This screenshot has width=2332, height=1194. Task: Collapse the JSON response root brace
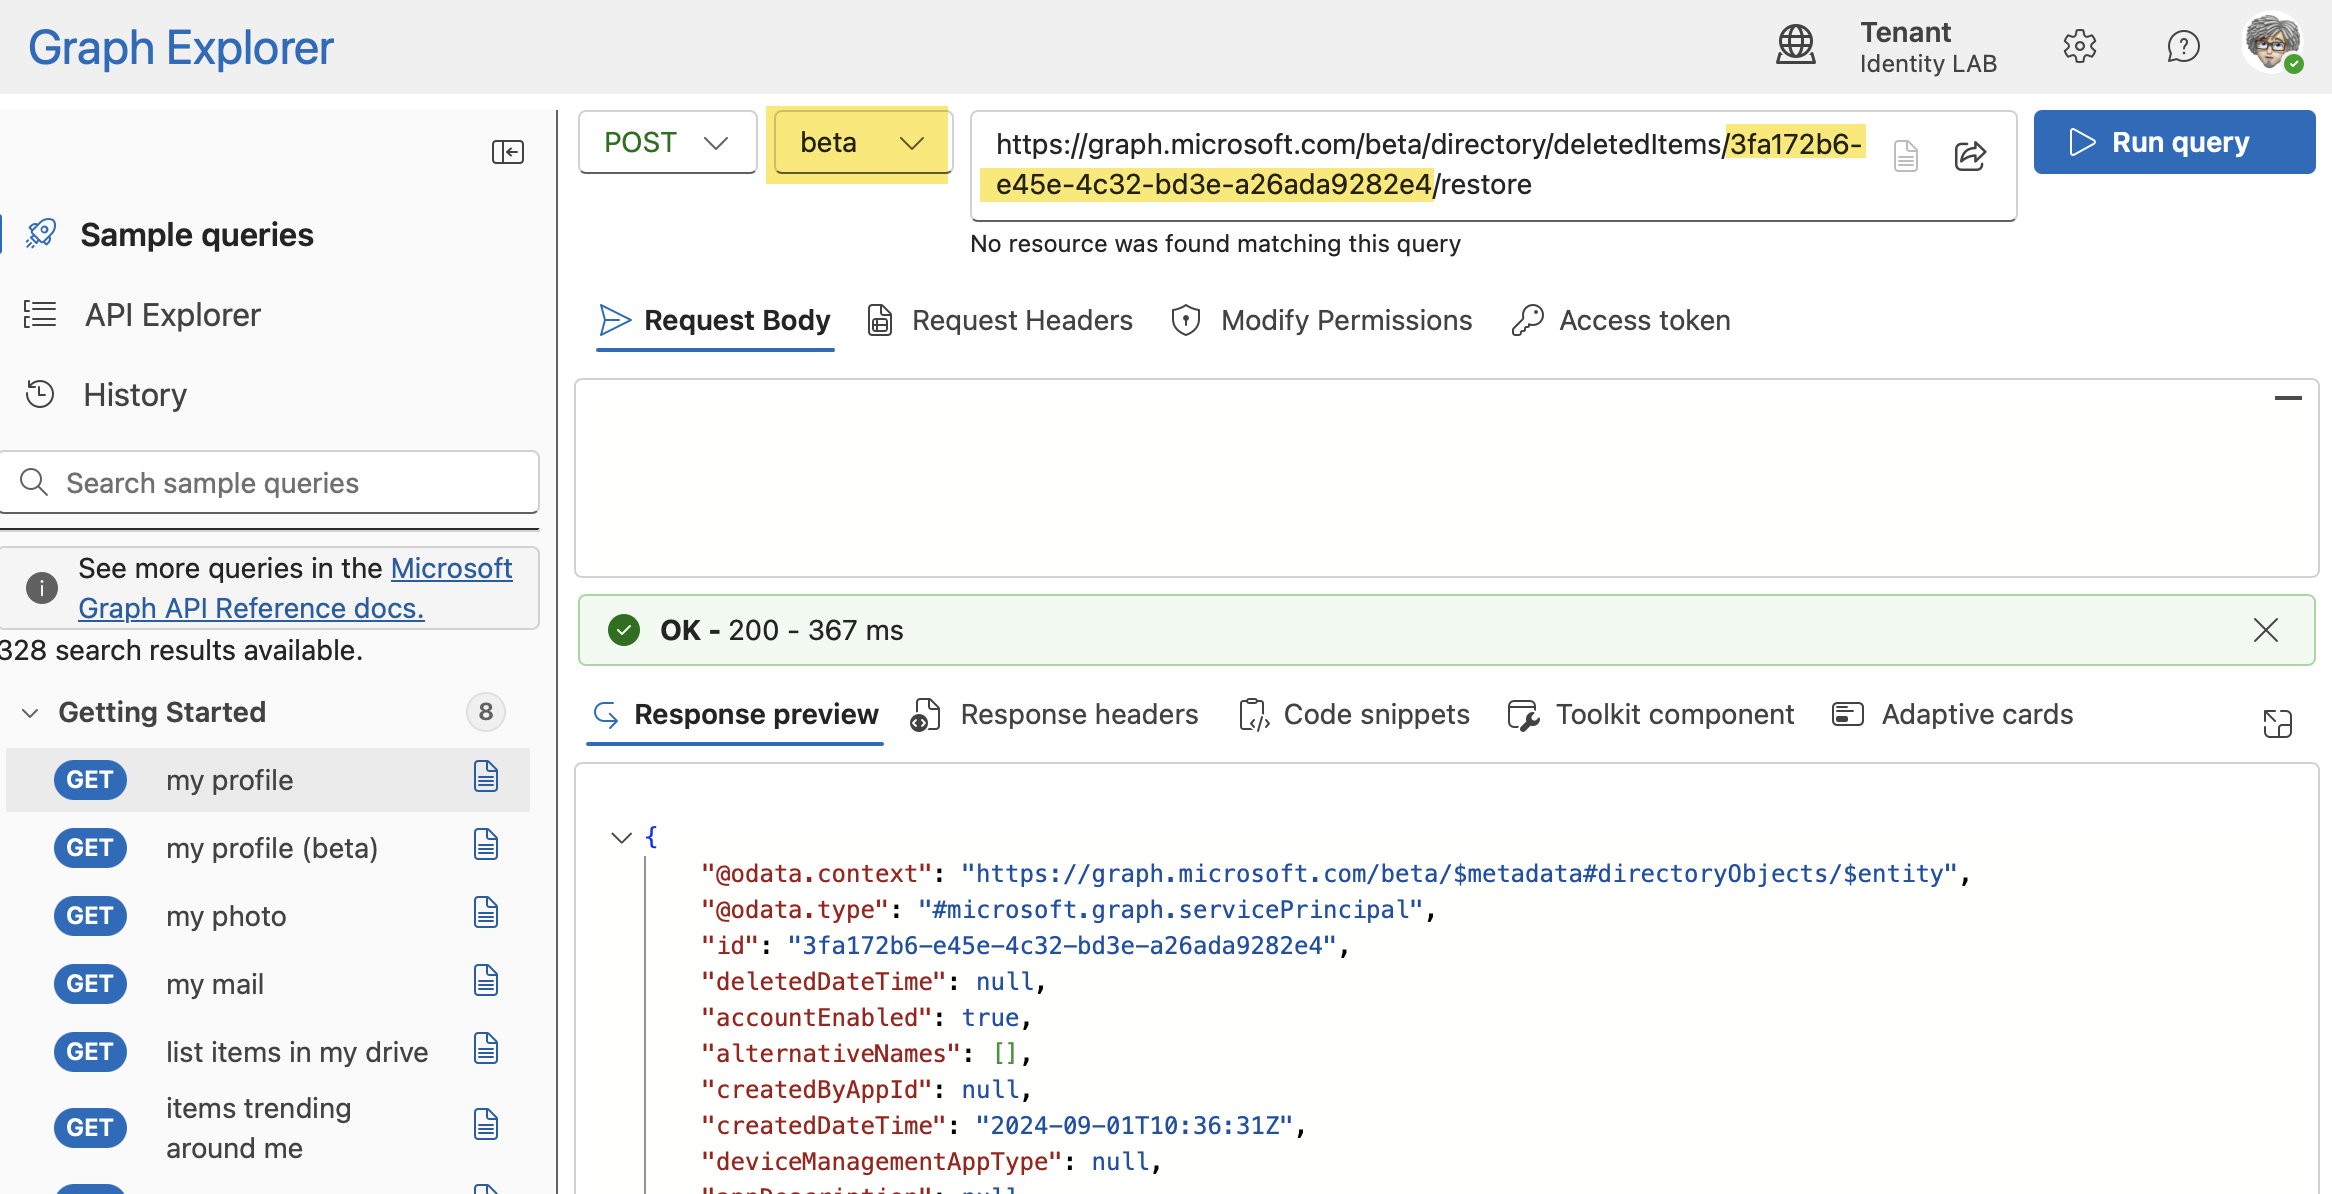(x=621, y=837)
